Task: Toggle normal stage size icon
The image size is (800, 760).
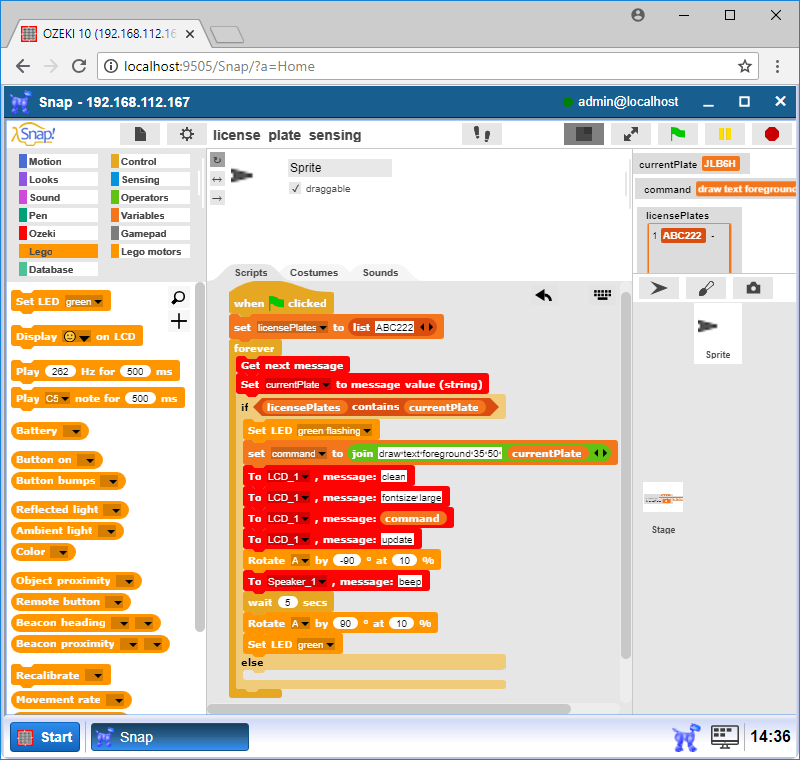Action: point(584,134)
